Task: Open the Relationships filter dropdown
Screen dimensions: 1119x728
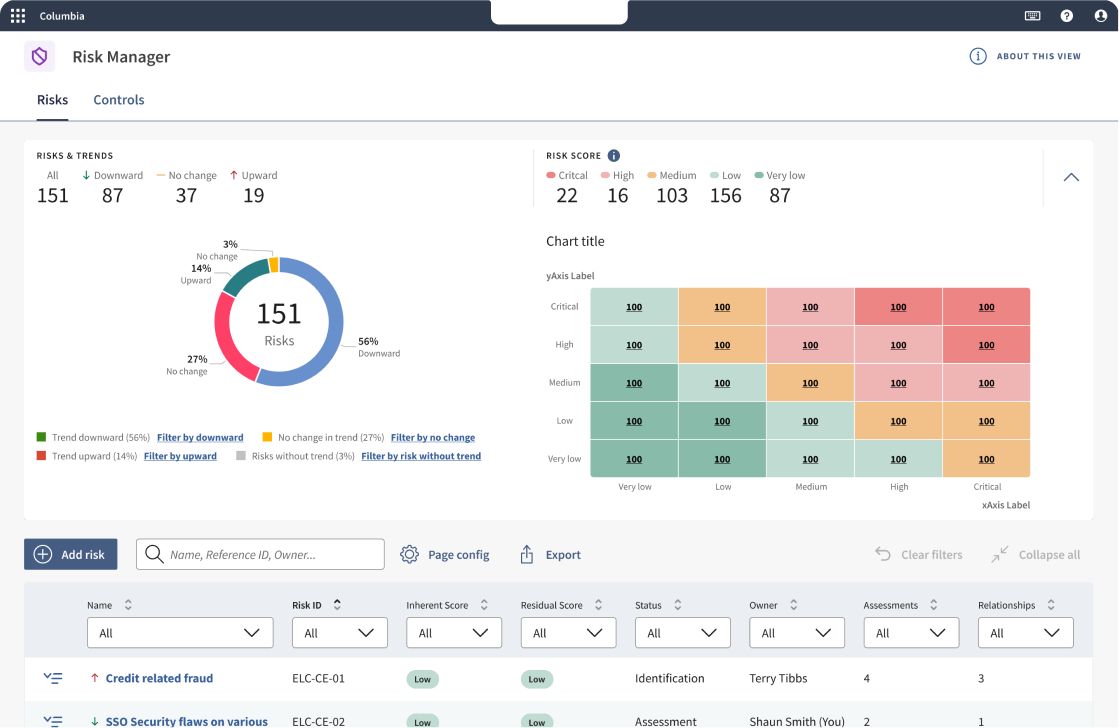Action: 1026,632
